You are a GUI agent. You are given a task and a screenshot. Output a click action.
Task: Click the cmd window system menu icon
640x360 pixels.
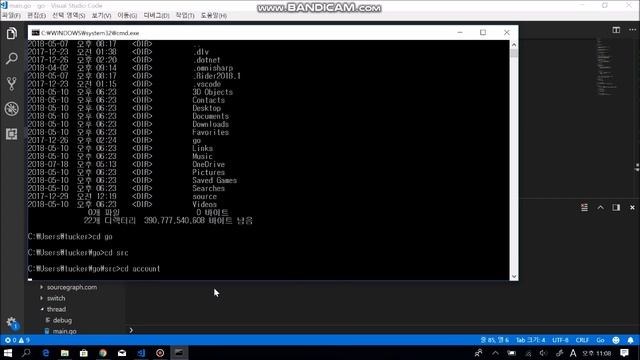point(36,33)
